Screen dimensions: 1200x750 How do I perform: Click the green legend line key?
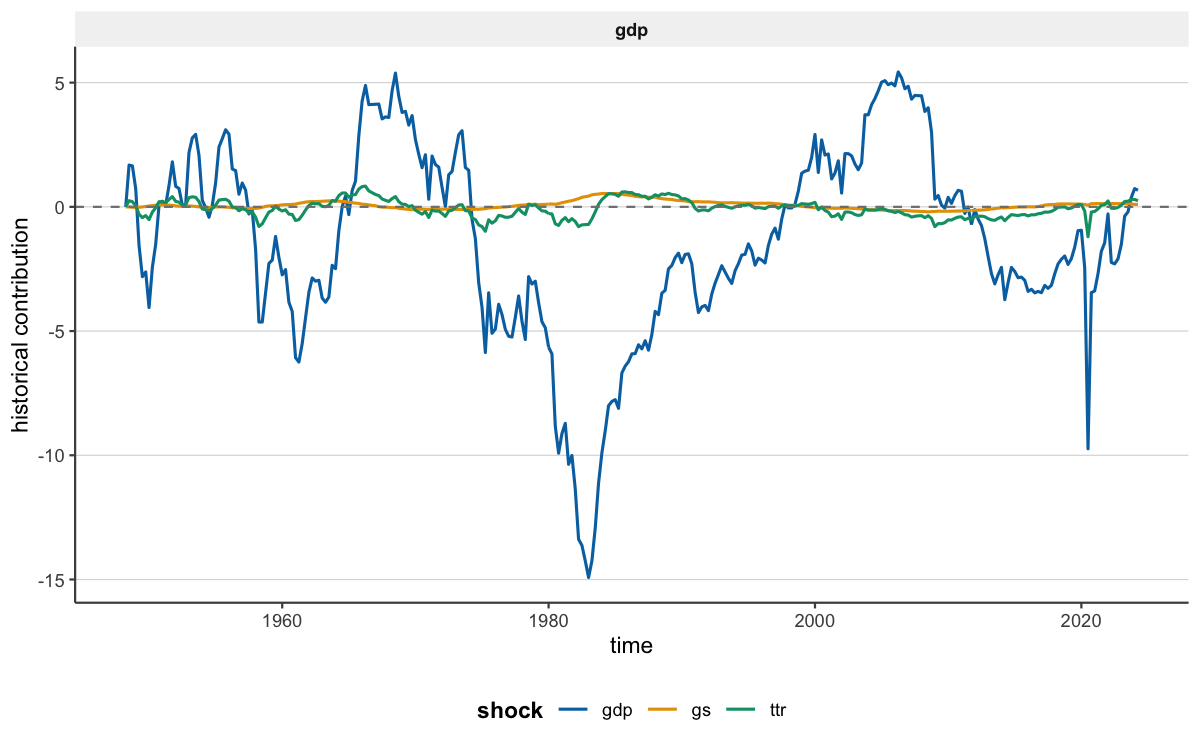tap(740, 708)
